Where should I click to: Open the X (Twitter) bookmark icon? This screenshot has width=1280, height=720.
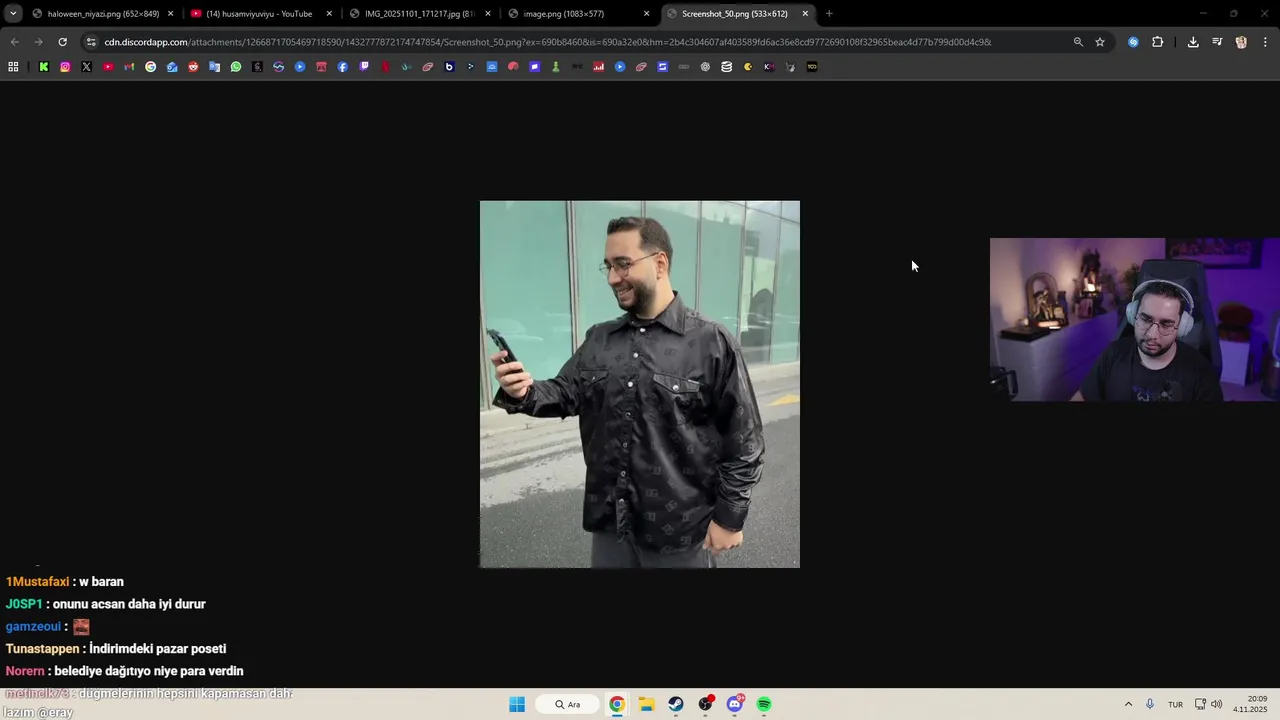tap(86, 67)
